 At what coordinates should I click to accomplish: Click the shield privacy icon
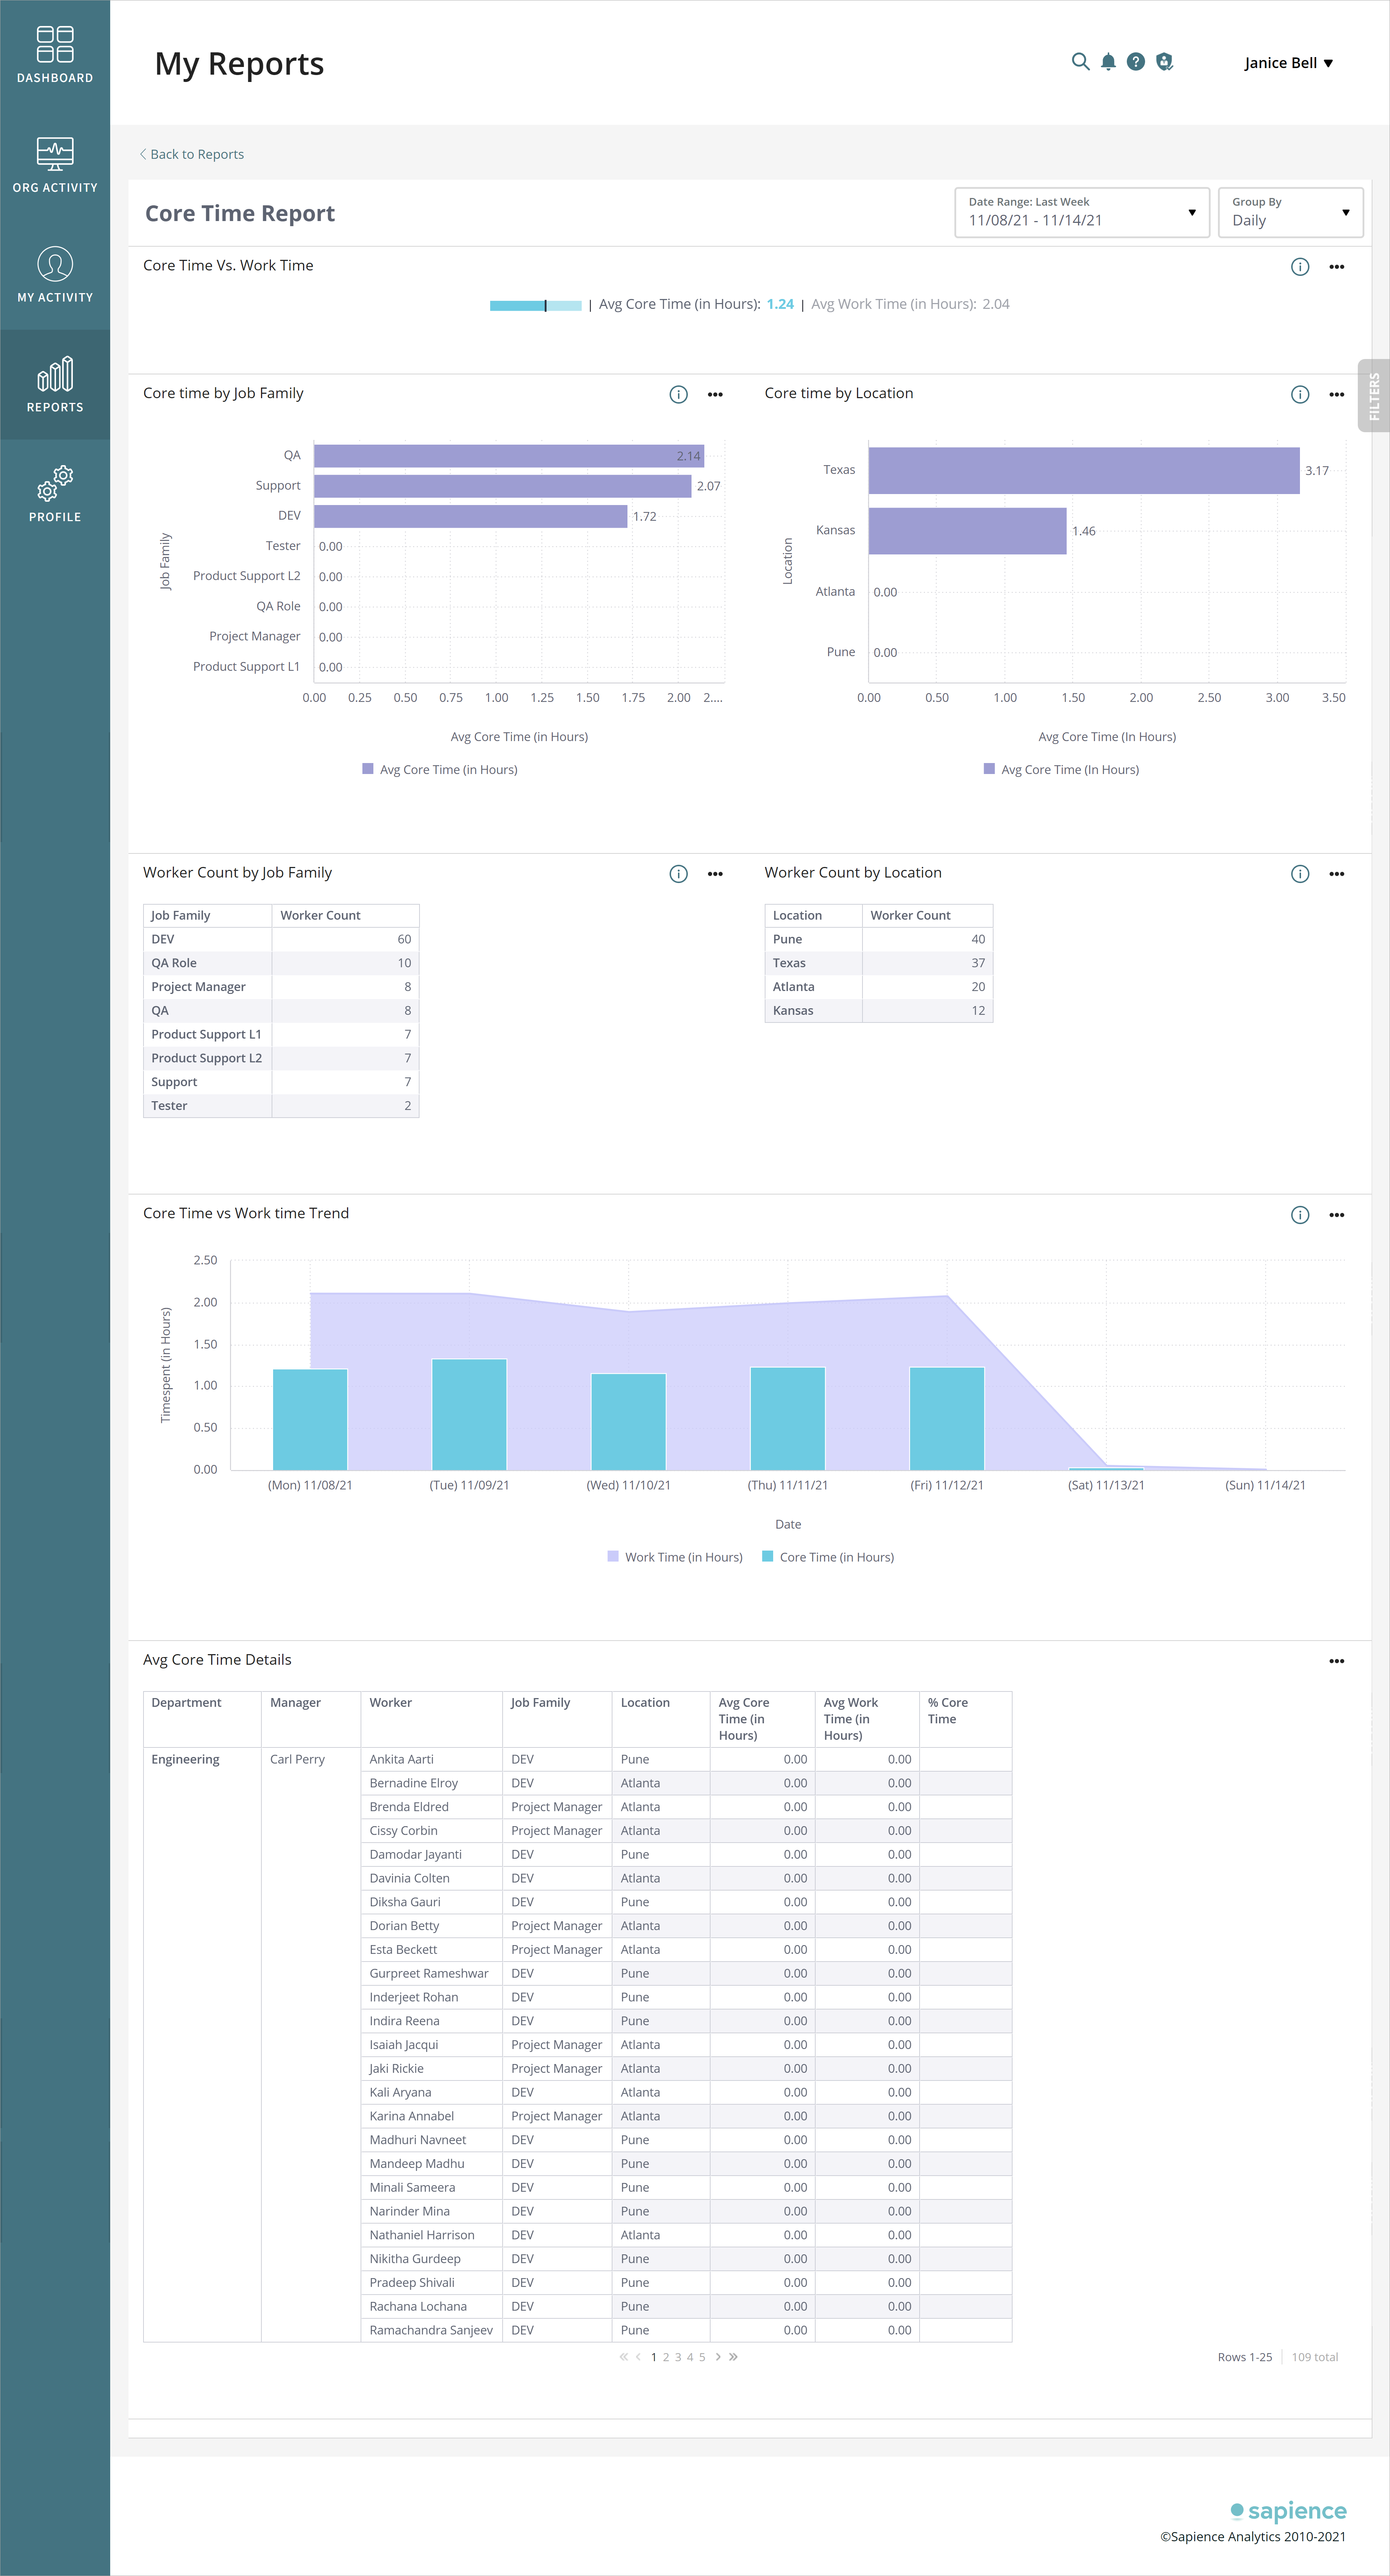click(x=1164, y=62)
